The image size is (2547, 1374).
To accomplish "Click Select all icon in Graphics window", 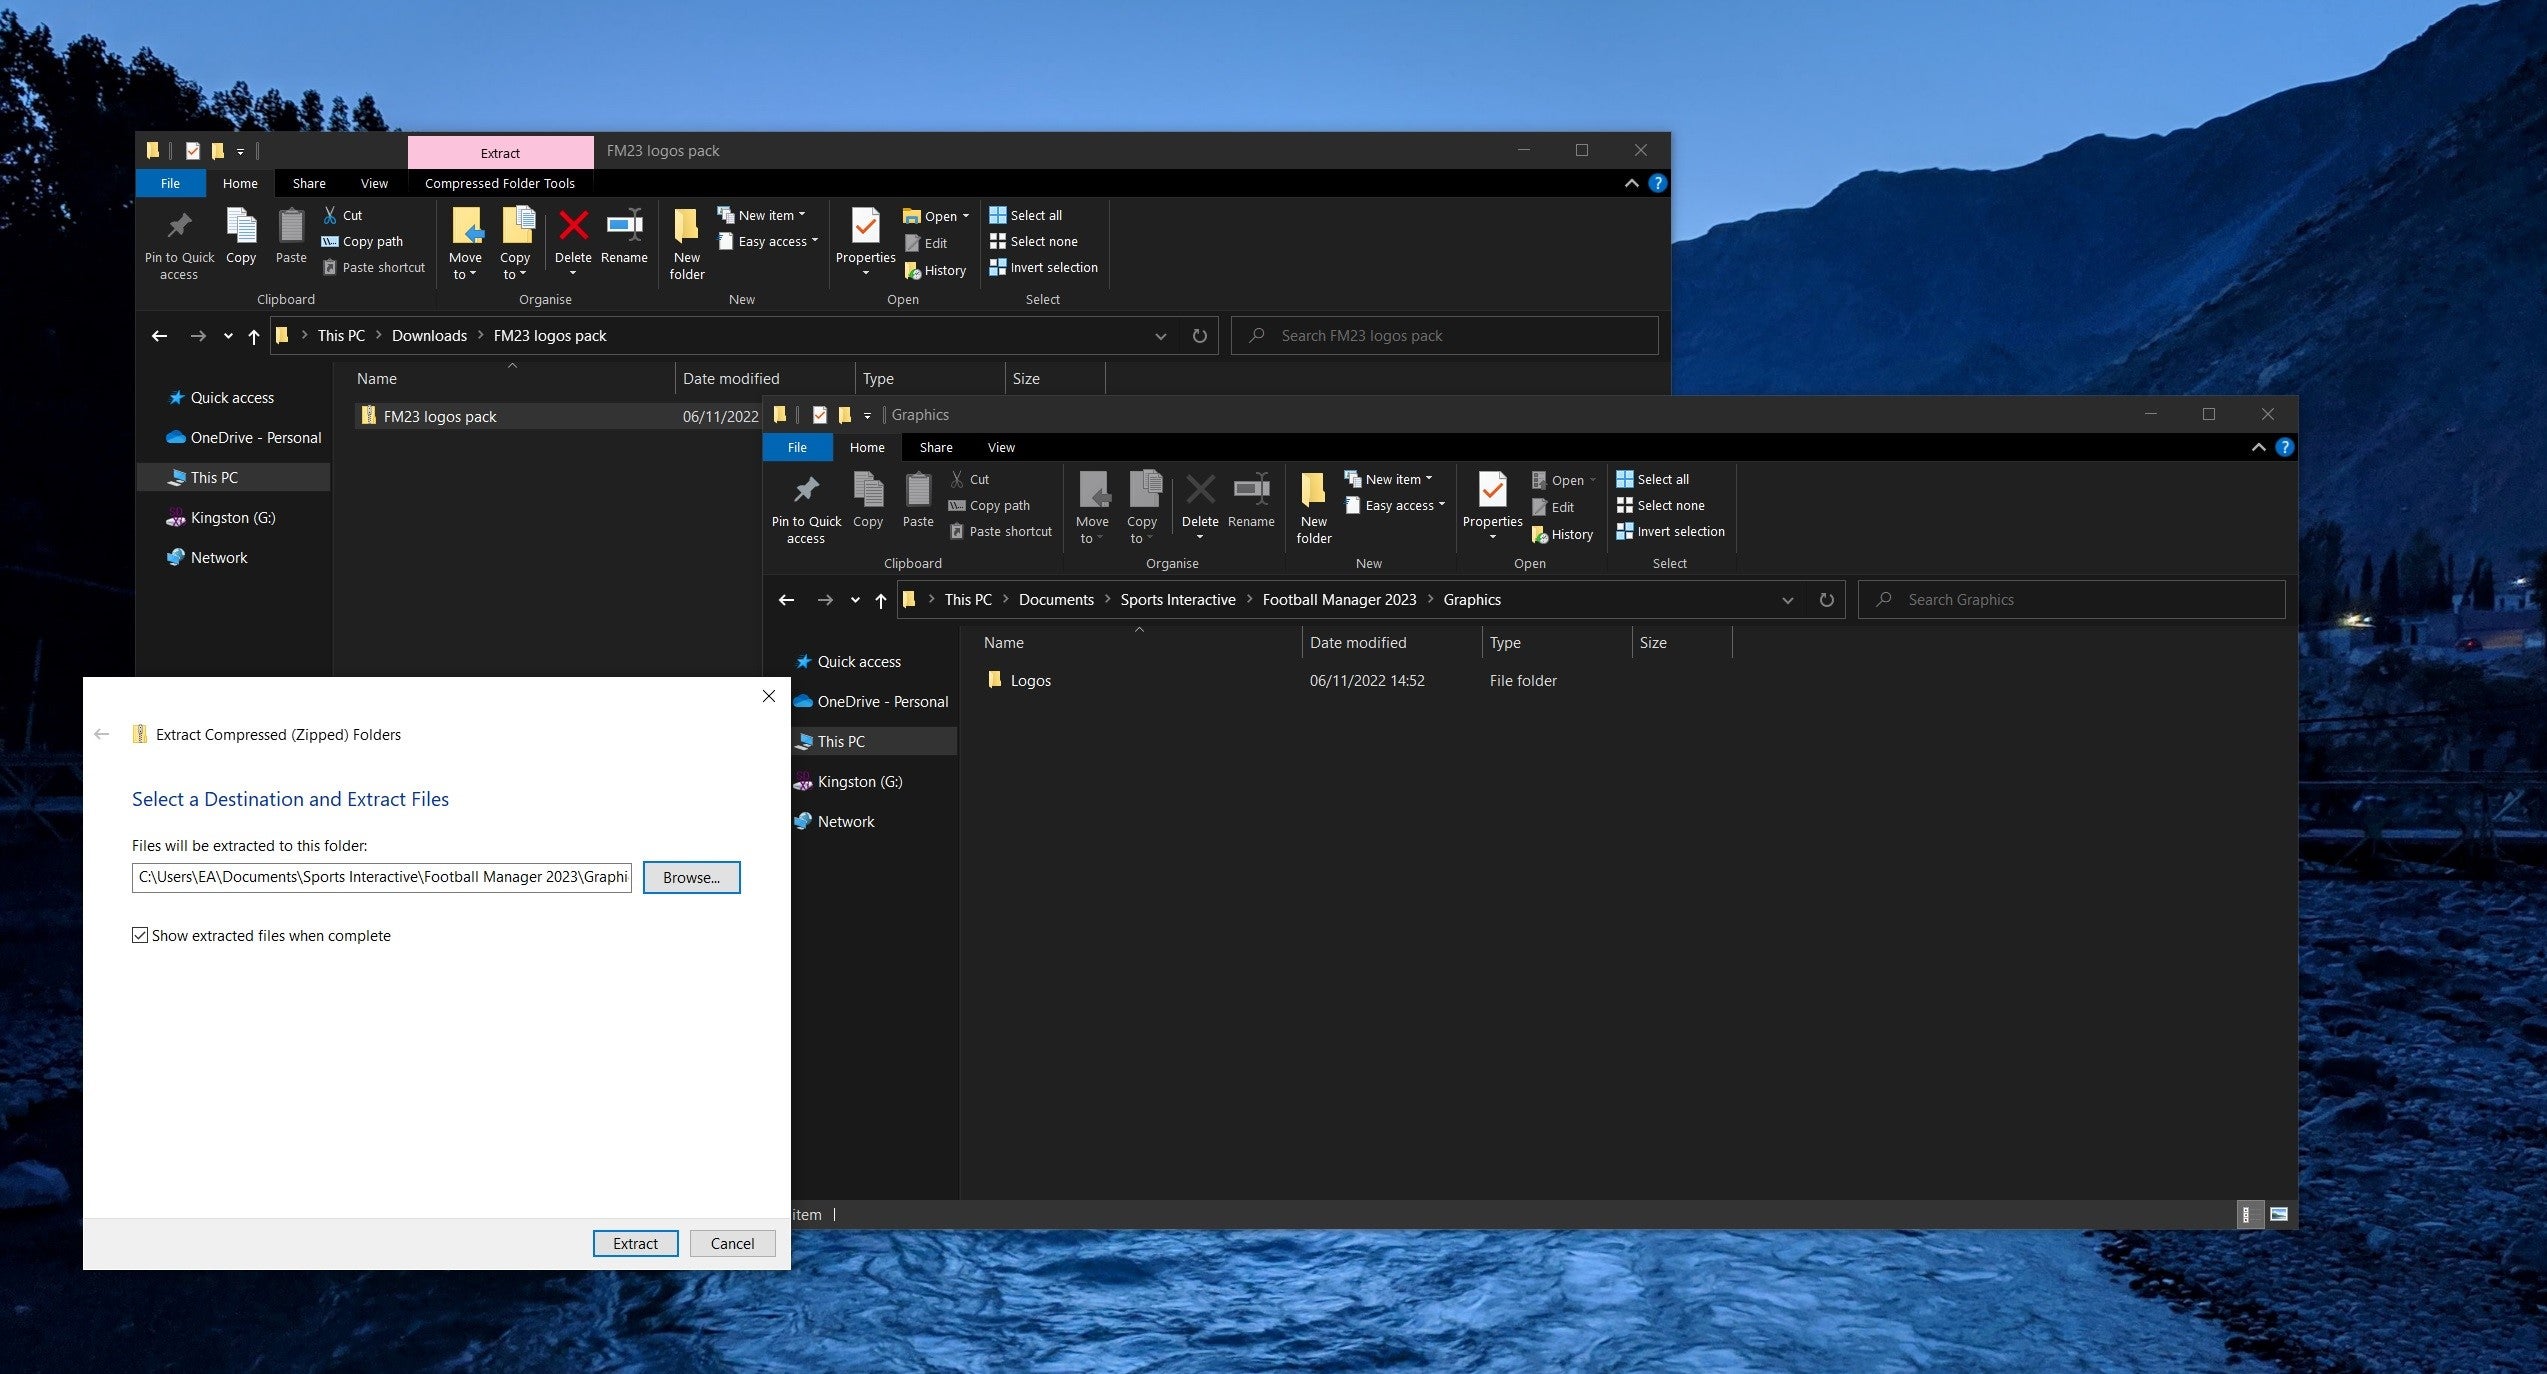I will click(1625, 479).
